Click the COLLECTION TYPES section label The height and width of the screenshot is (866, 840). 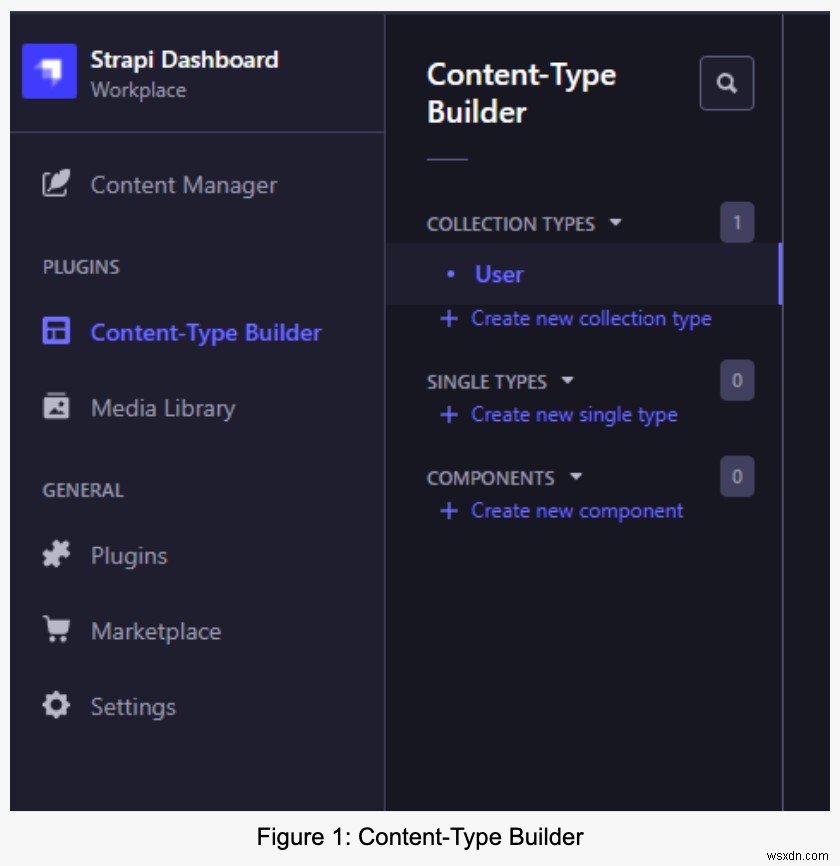pyautogui.click(x=510, y=224)
